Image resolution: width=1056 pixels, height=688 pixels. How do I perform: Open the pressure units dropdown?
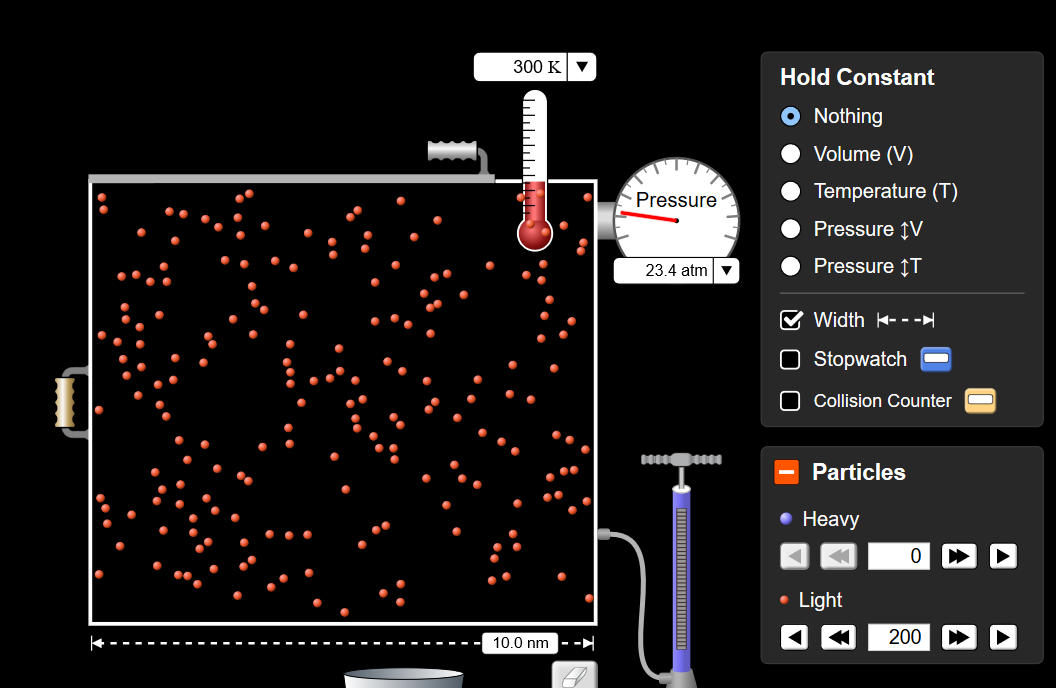(x=726, y=271)
